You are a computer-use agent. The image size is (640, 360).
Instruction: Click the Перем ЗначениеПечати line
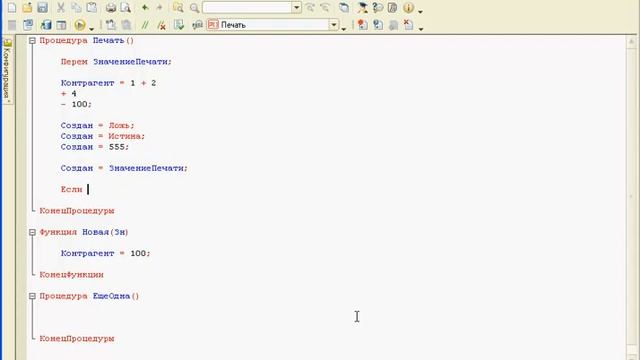click(116, 62)
